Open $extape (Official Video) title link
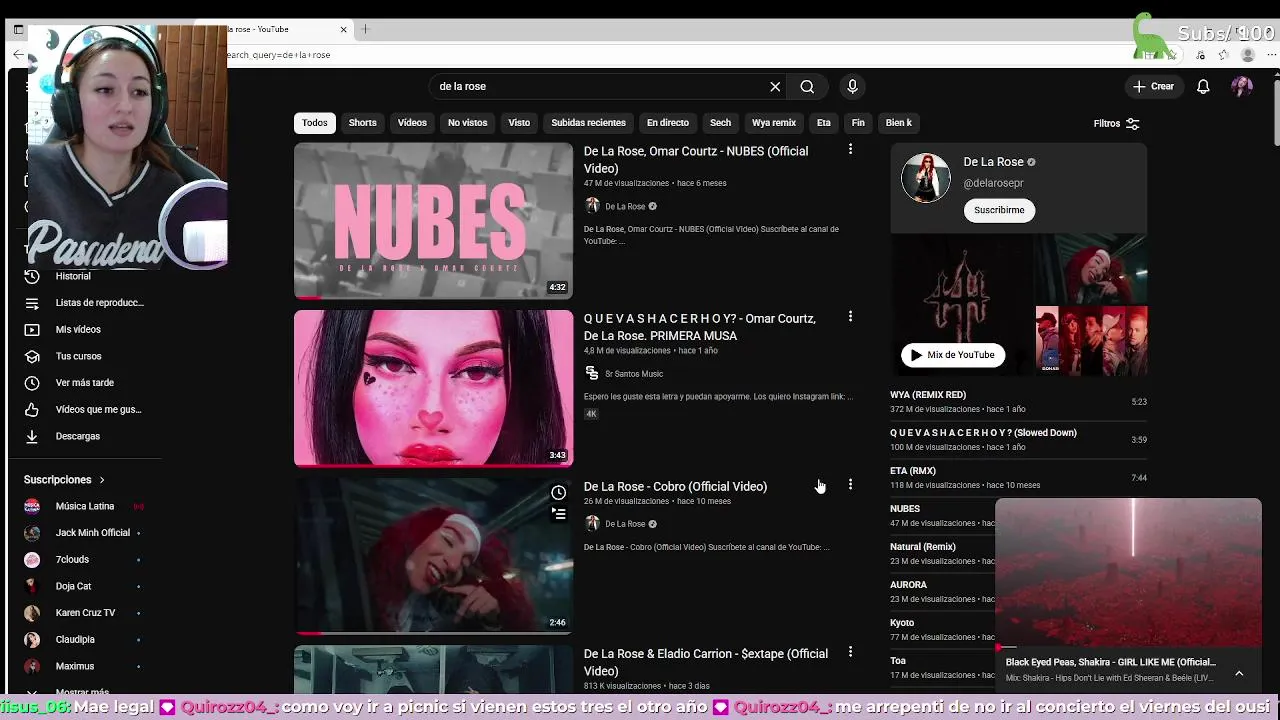 (706, 662)
